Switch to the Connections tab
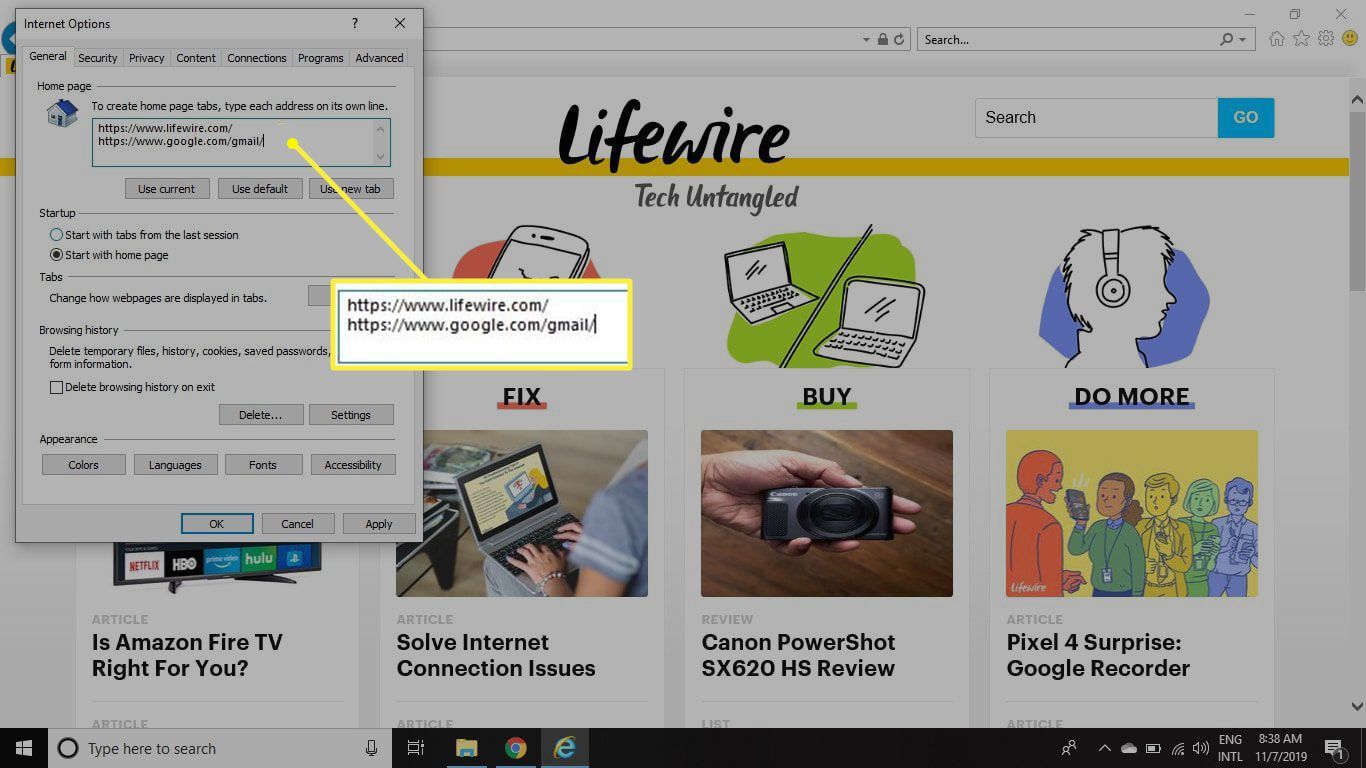1366x768 pixels. (x=257, y=58)
